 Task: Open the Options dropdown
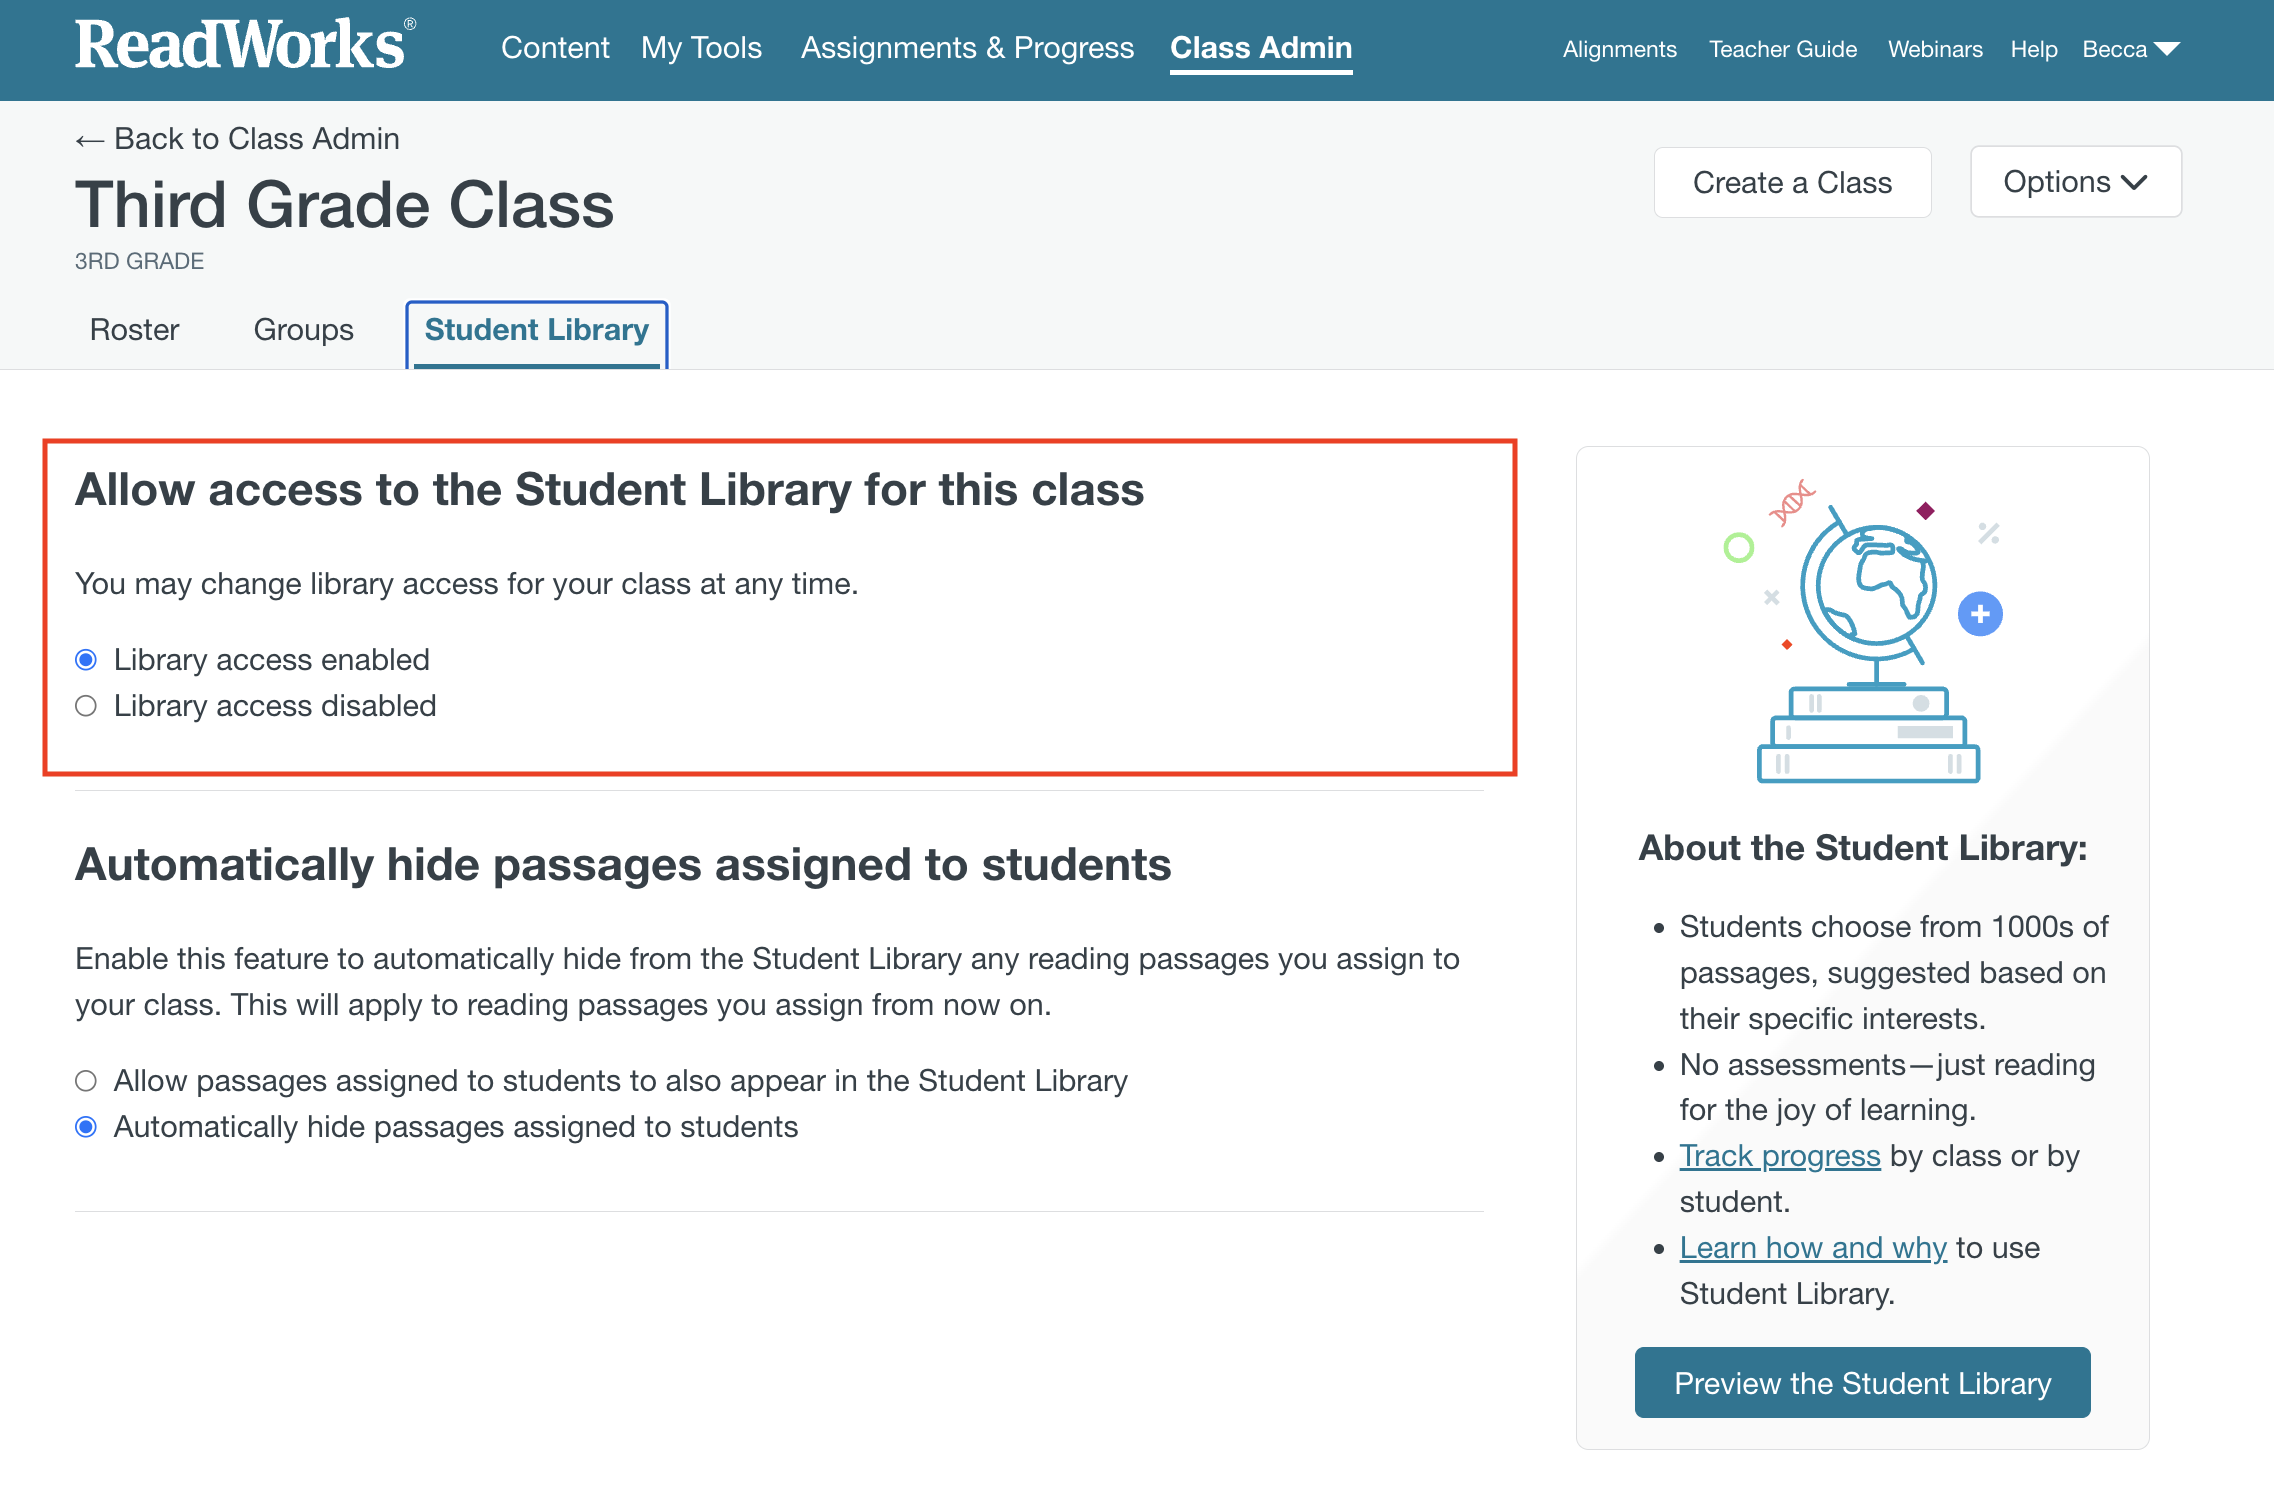click(x=2075, y=182)
